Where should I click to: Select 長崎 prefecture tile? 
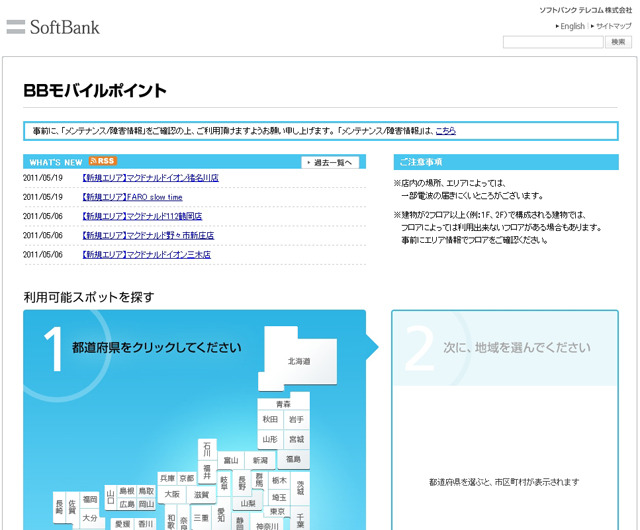(x=60, y=508)
